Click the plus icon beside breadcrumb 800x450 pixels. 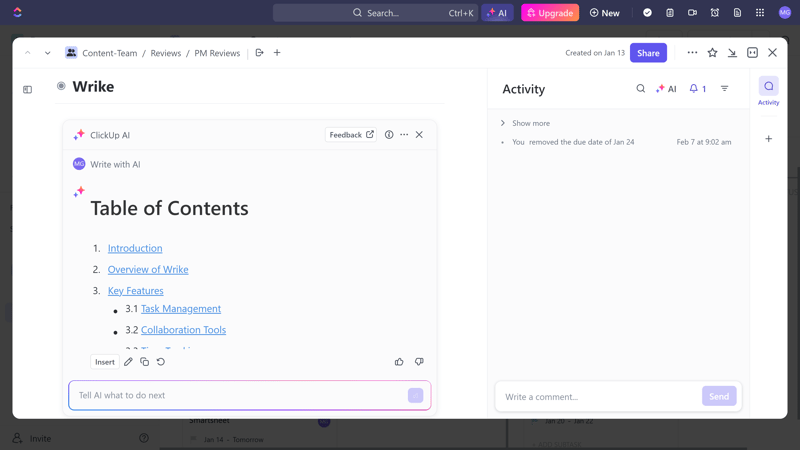point(277,53)
